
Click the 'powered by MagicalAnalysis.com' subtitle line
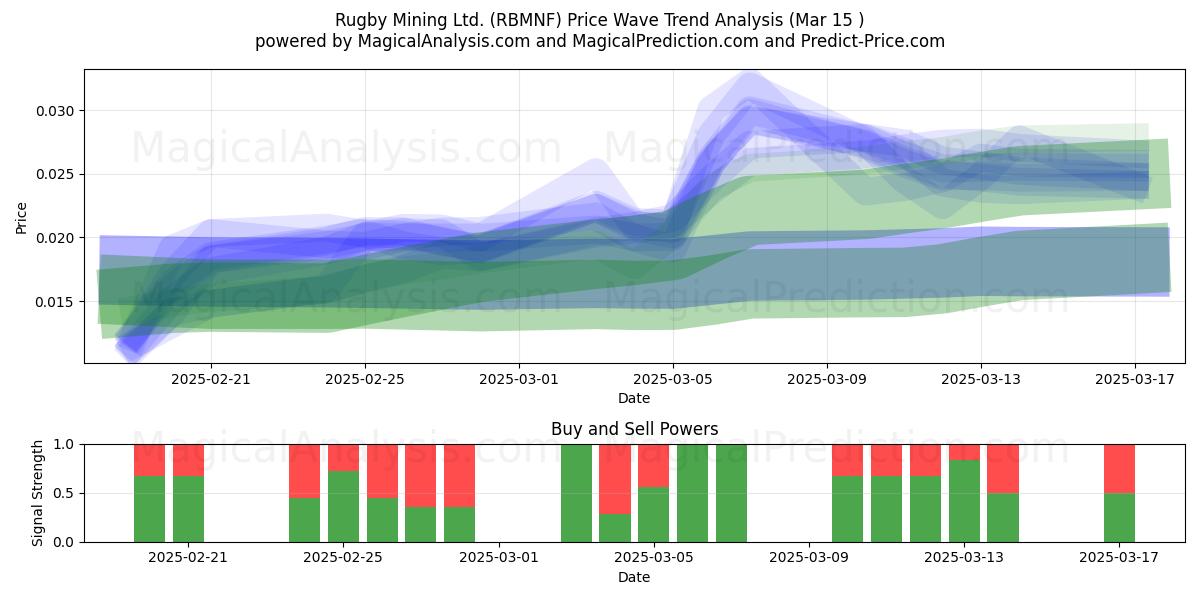[x=599, y=41]
